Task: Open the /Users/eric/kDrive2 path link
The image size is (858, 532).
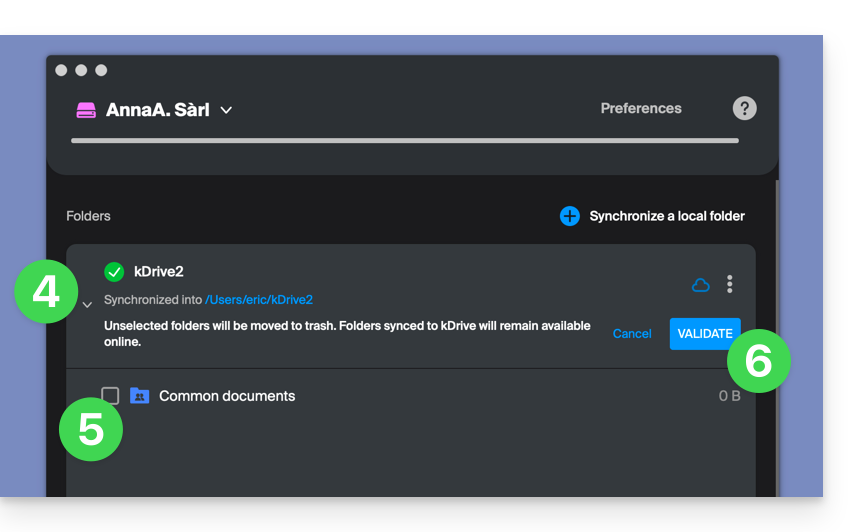Action: point(259,300)
